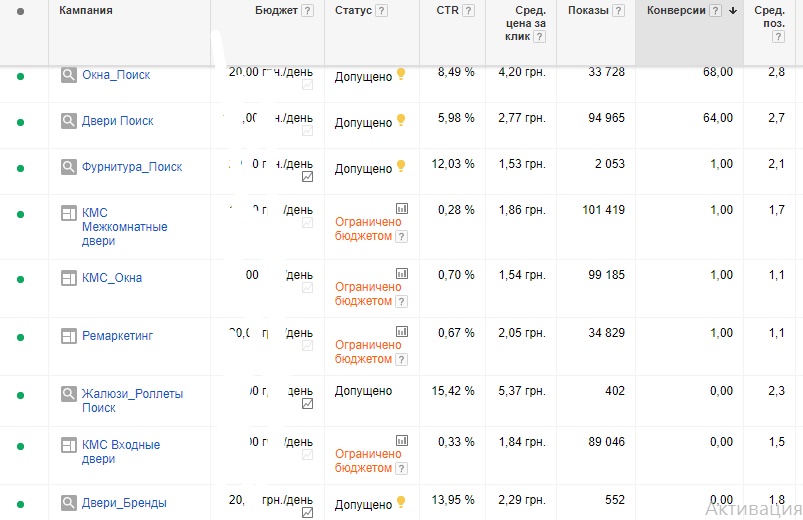This screenshot has height=520, width=803.
Task: Click the lightbulb icon in Окна_Поиск status
Action: [x=401, y=74]
